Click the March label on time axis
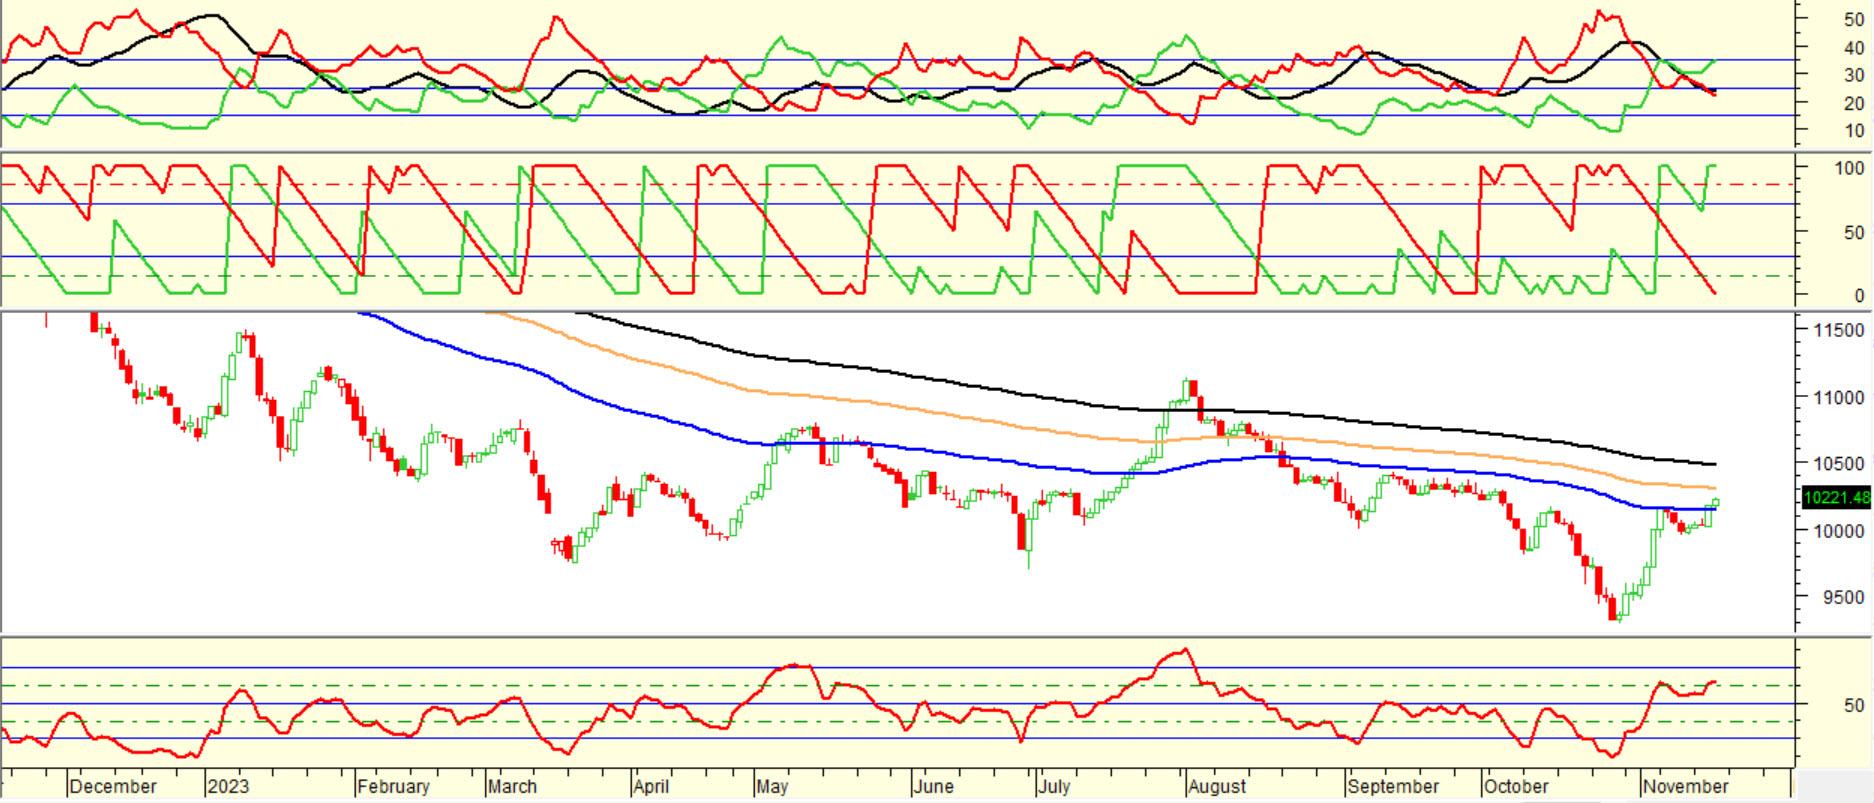Viewport: 1874px width, 803px height. tap(512, 786)
